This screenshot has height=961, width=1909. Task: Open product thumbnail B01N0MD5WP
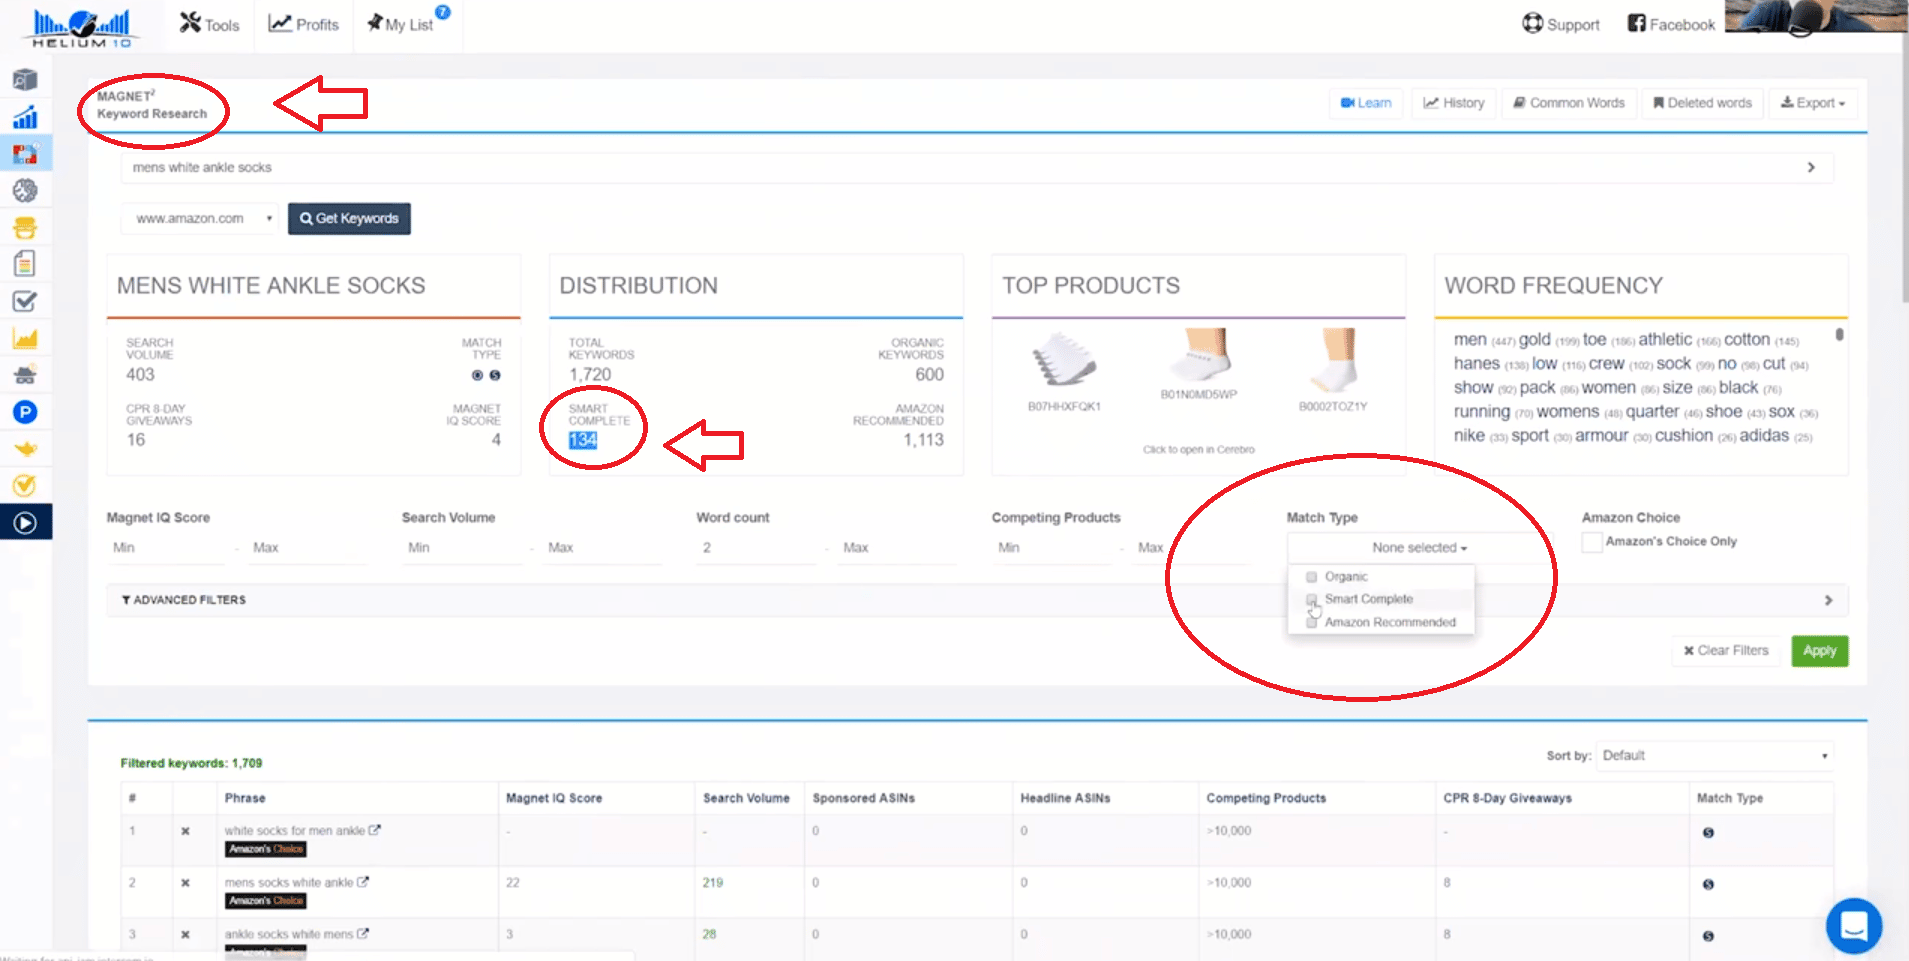pyautogui.click(x=1199, y=354)
